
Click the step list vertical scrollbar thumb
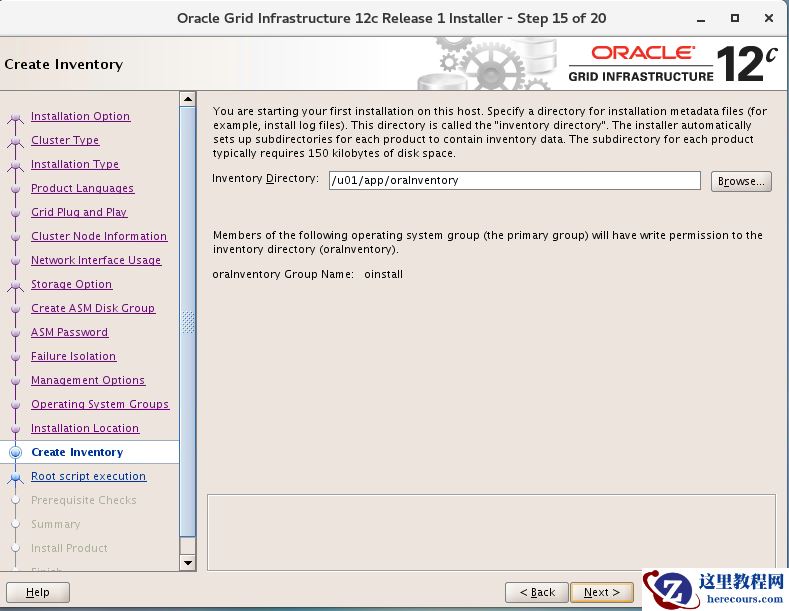tap(188, 322)
